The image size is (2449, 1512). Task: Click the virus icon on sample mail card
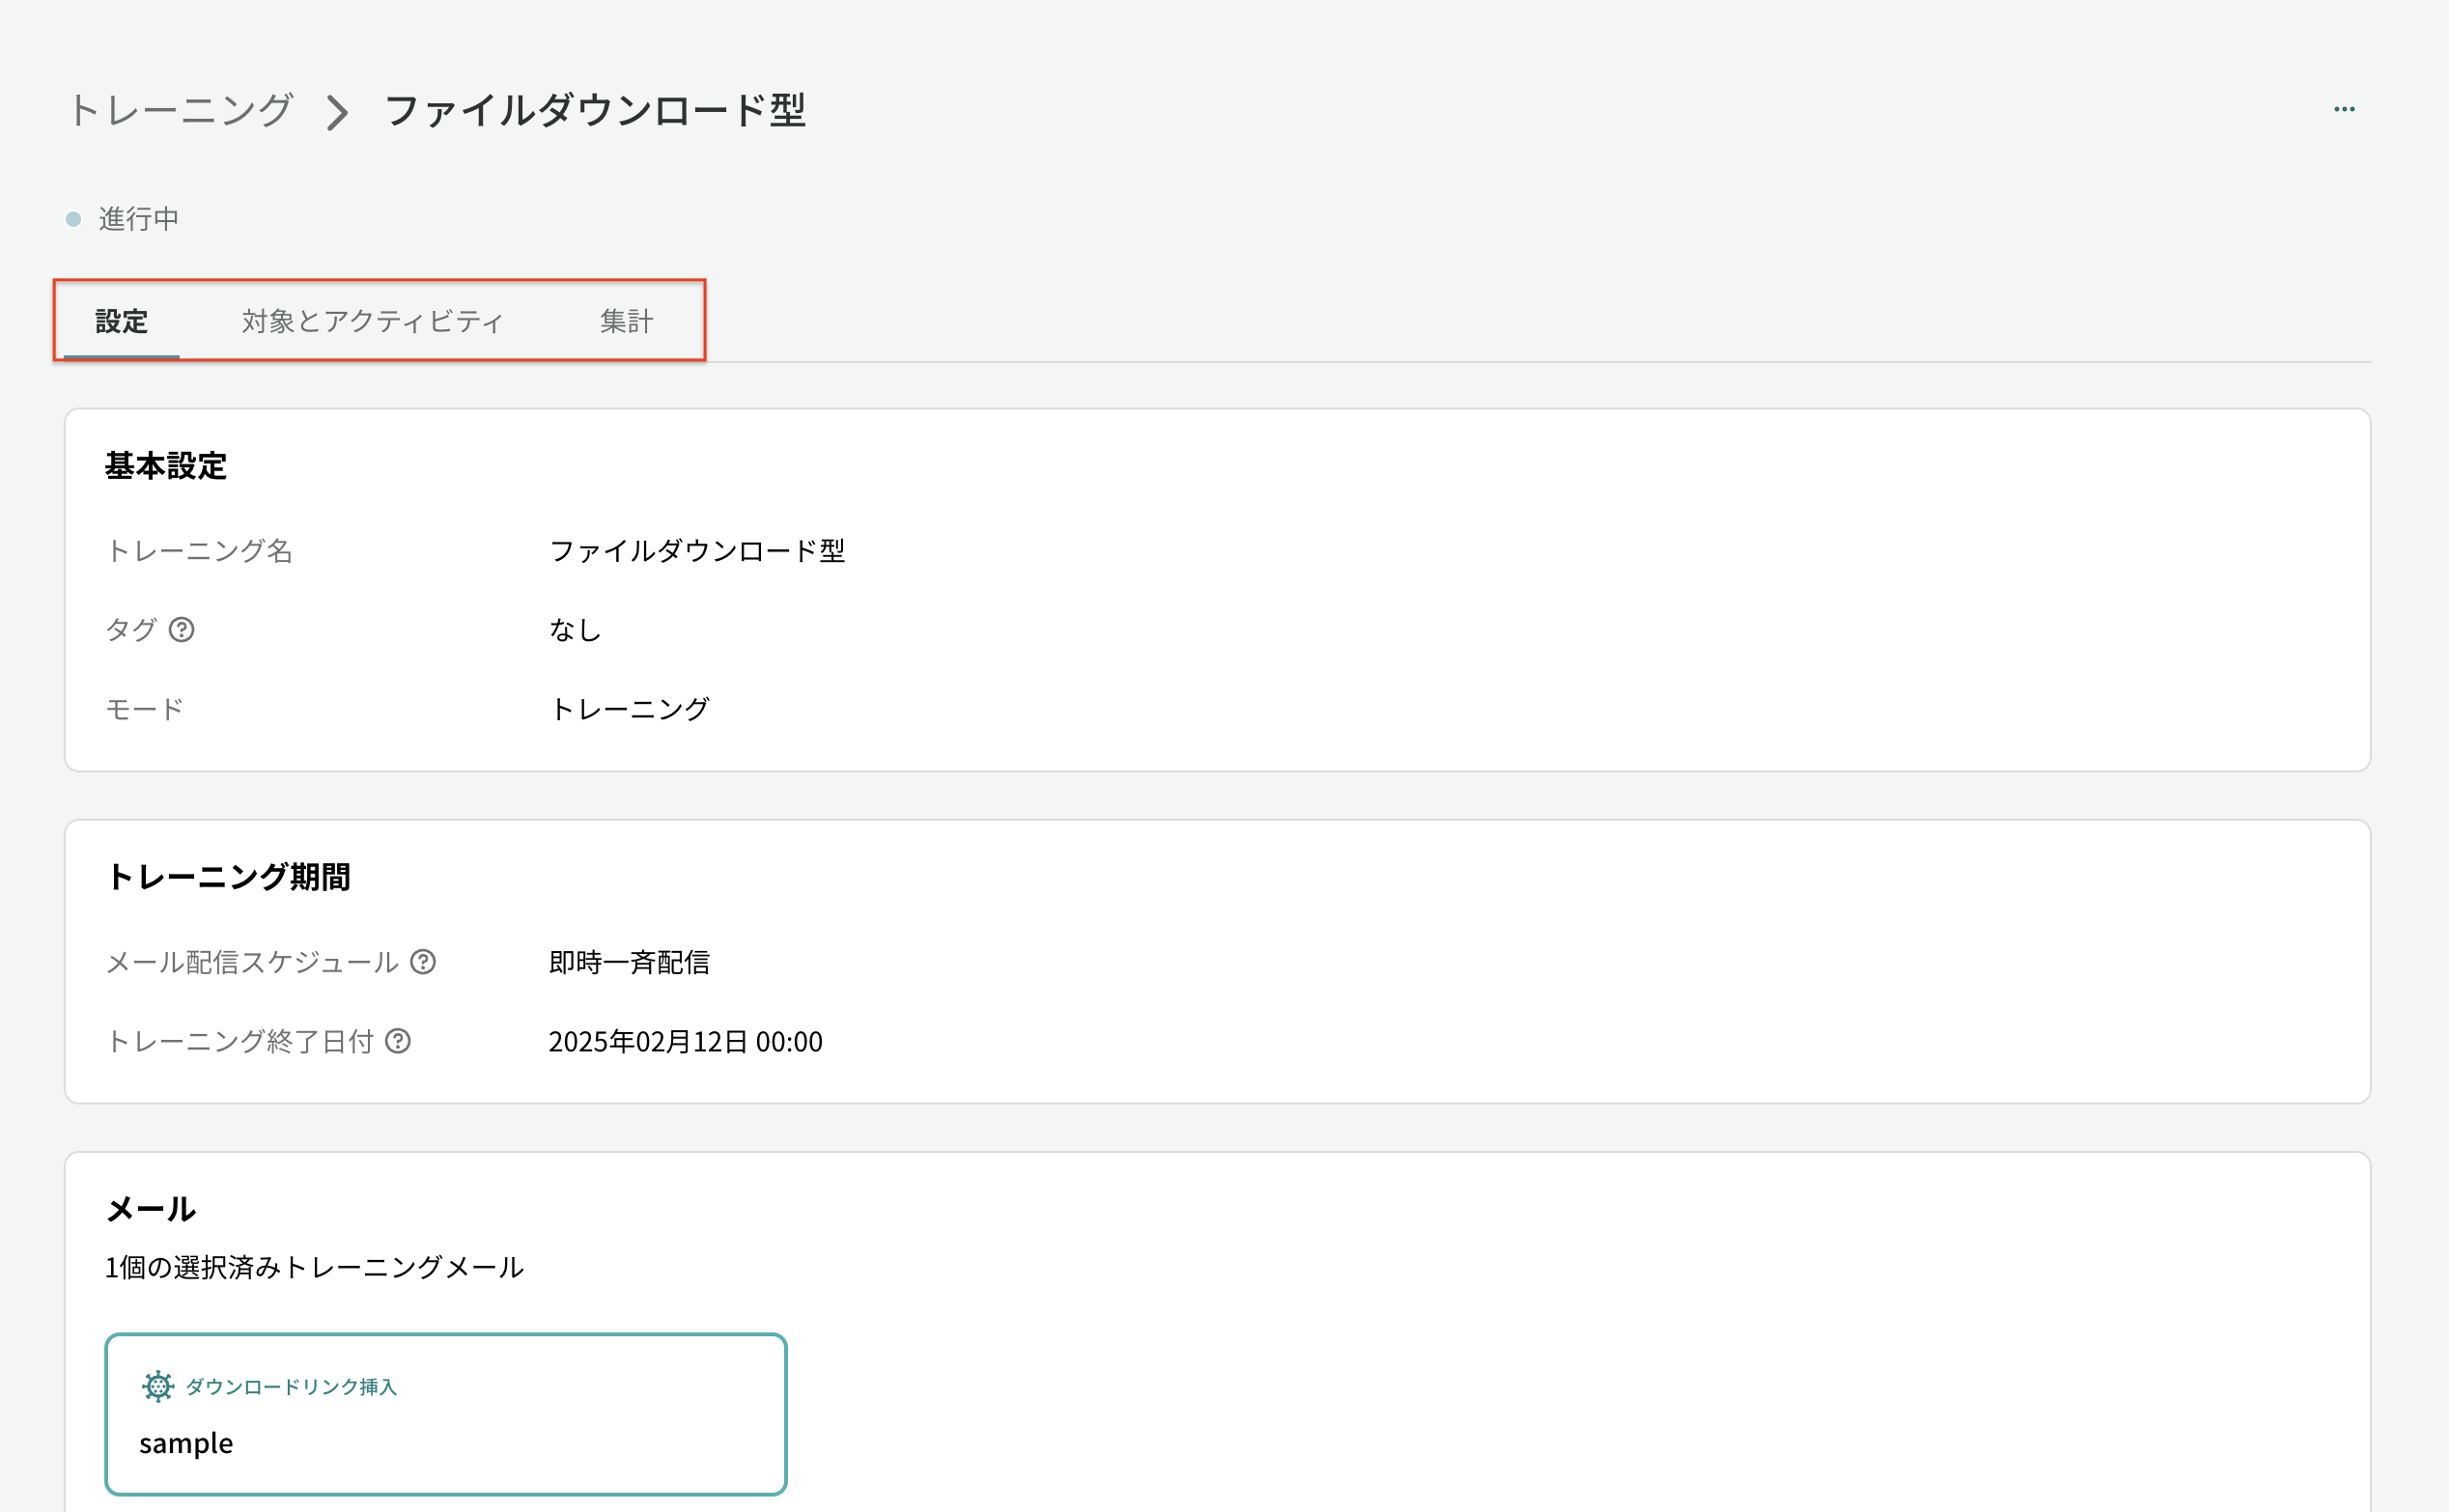click(158, 1386)
